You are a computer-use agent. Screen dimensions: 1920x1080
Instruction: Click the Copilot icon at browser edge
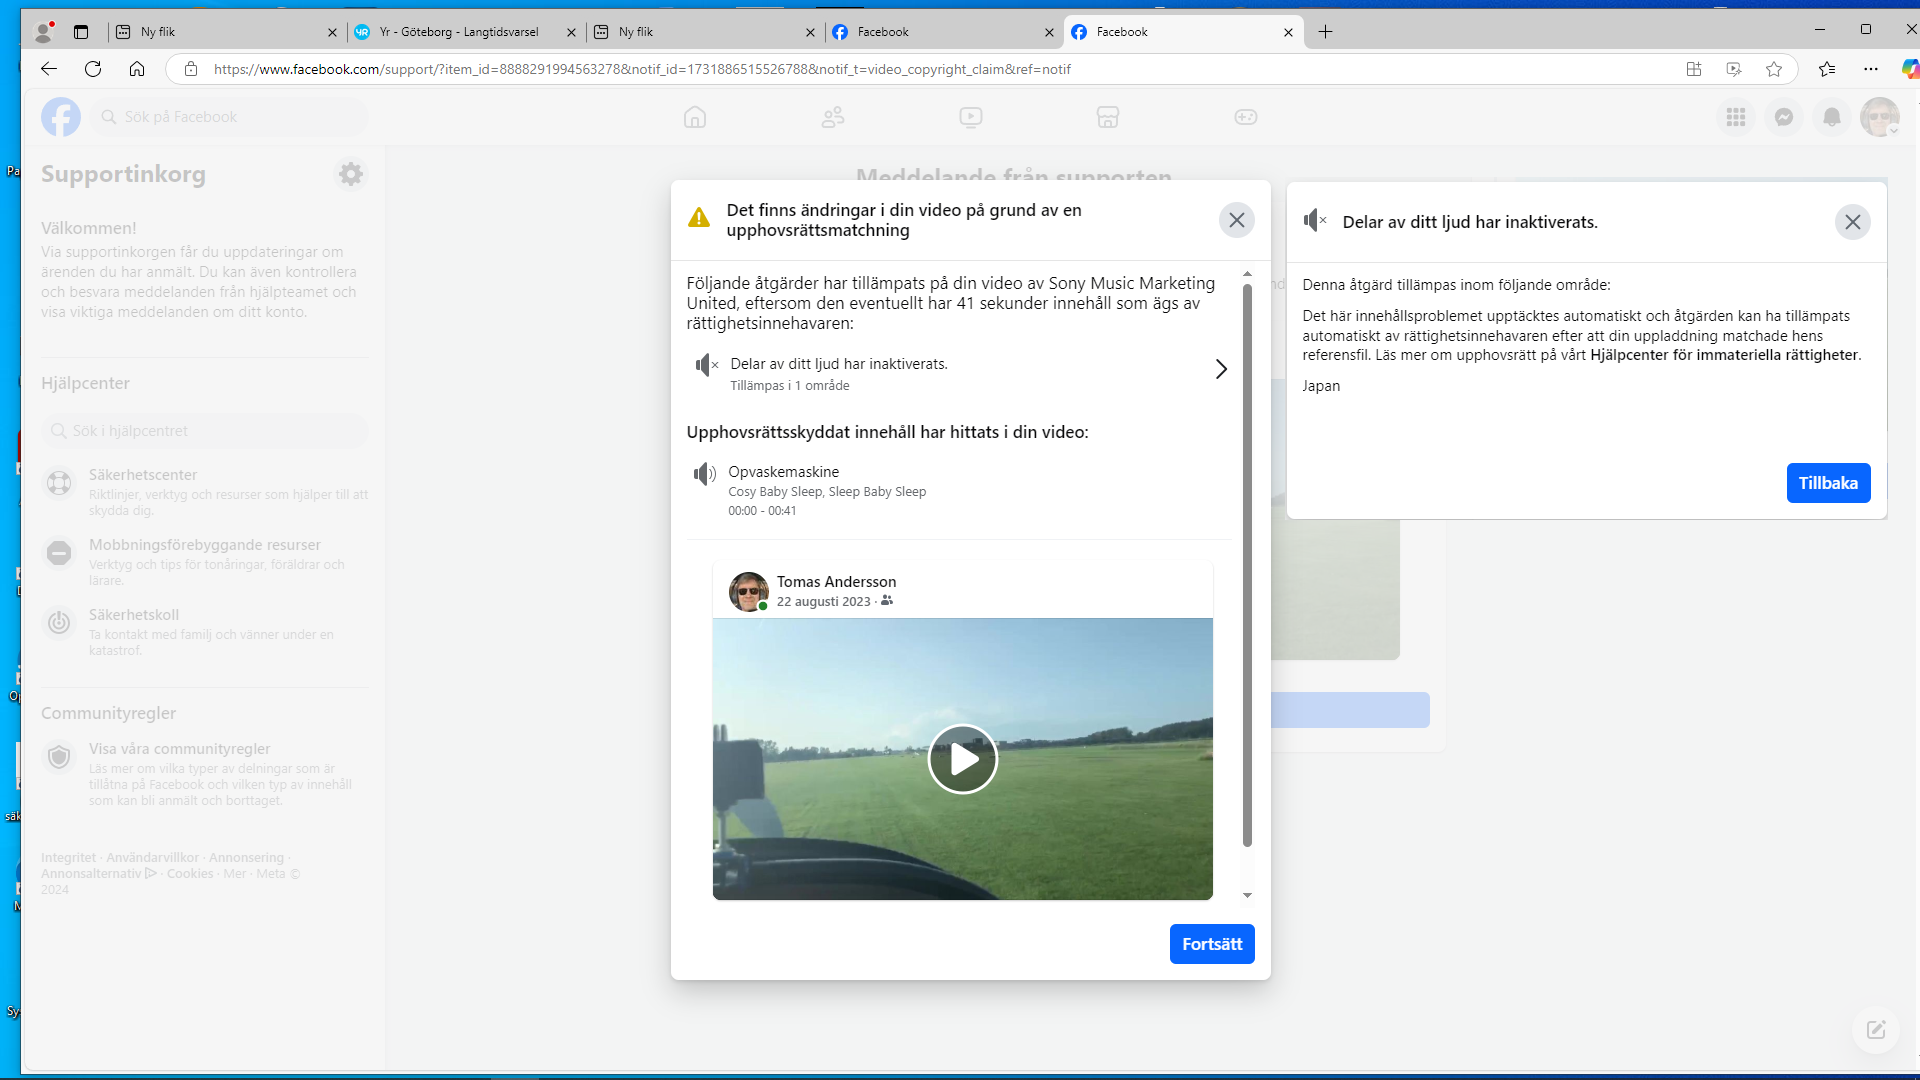(1910, 69)
